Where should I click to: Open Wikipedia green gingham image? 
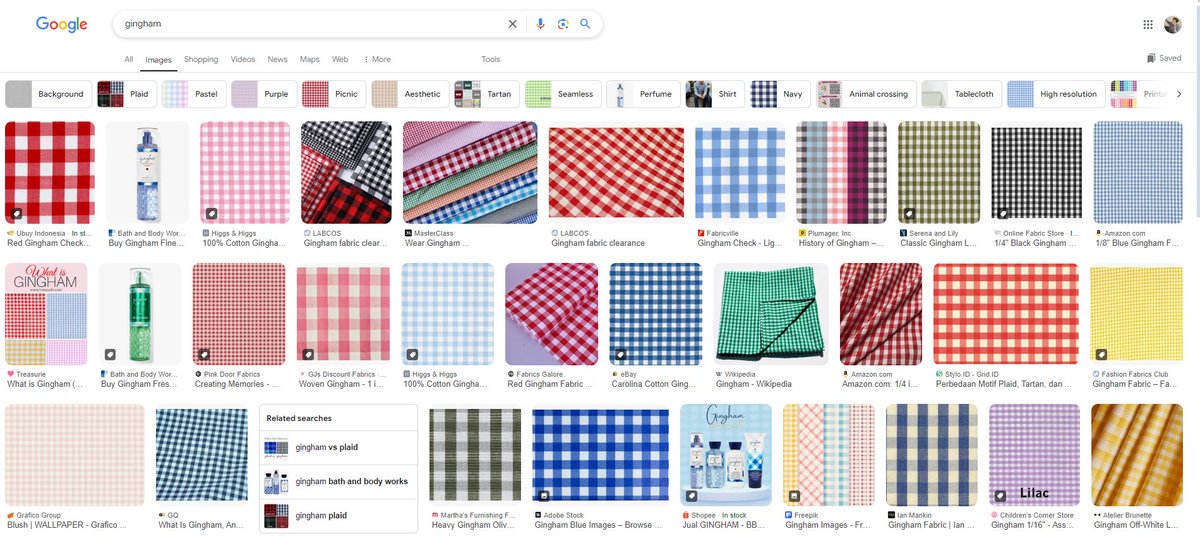pyautogui.click(x=770, y=314)
